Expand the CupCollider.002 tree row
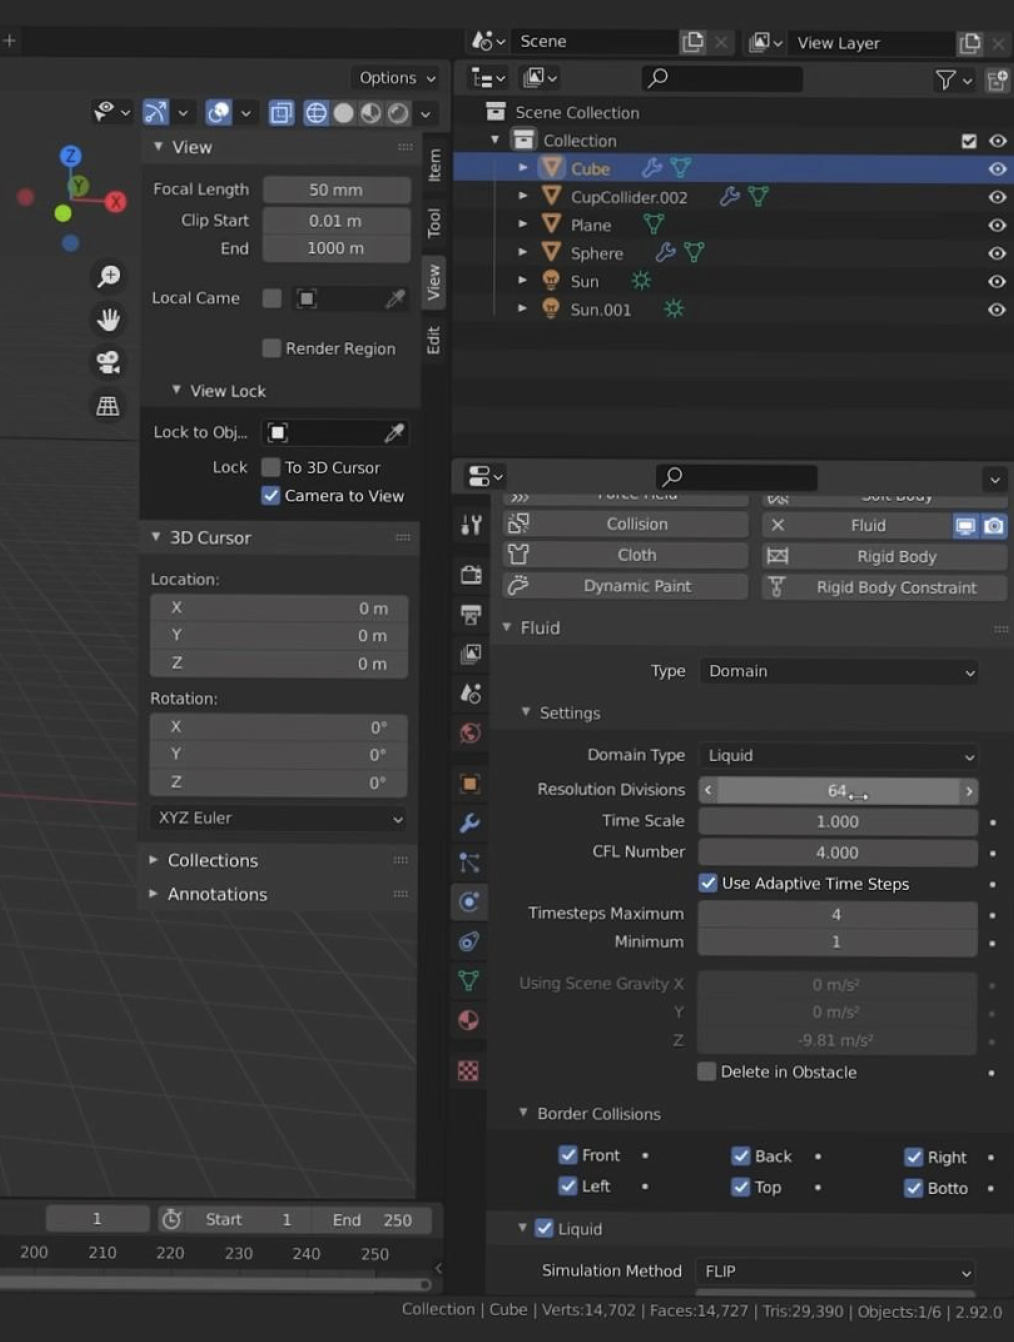 point(523,197)
